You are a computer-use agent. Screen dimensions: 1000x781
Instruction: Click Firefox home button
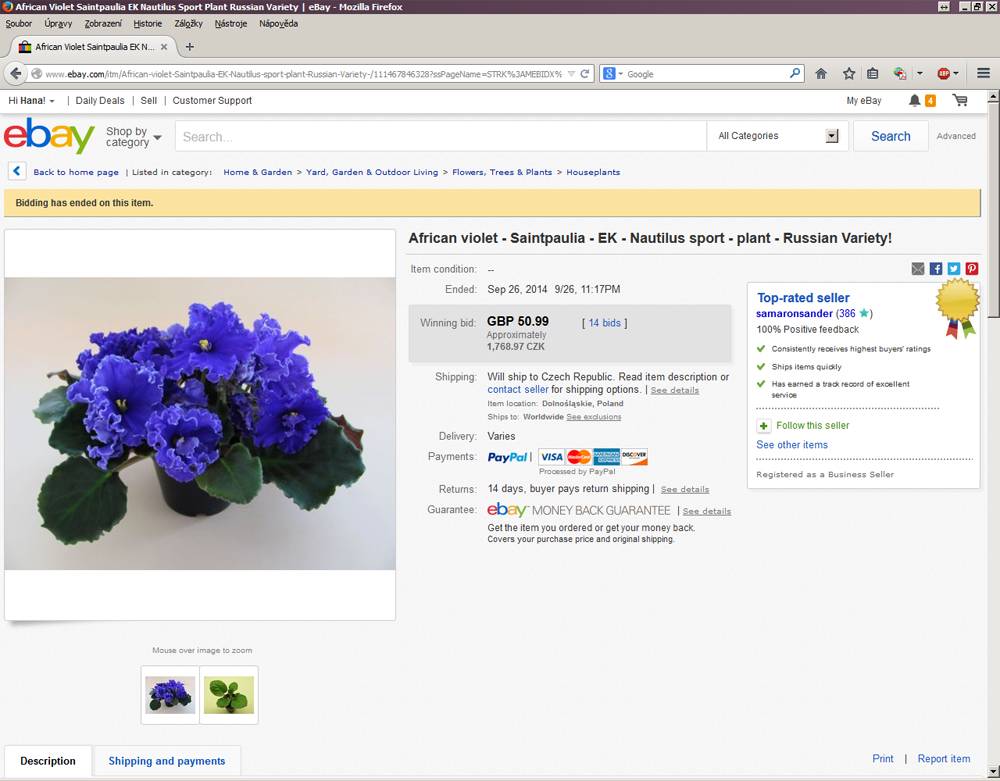(x=821, y=73)
